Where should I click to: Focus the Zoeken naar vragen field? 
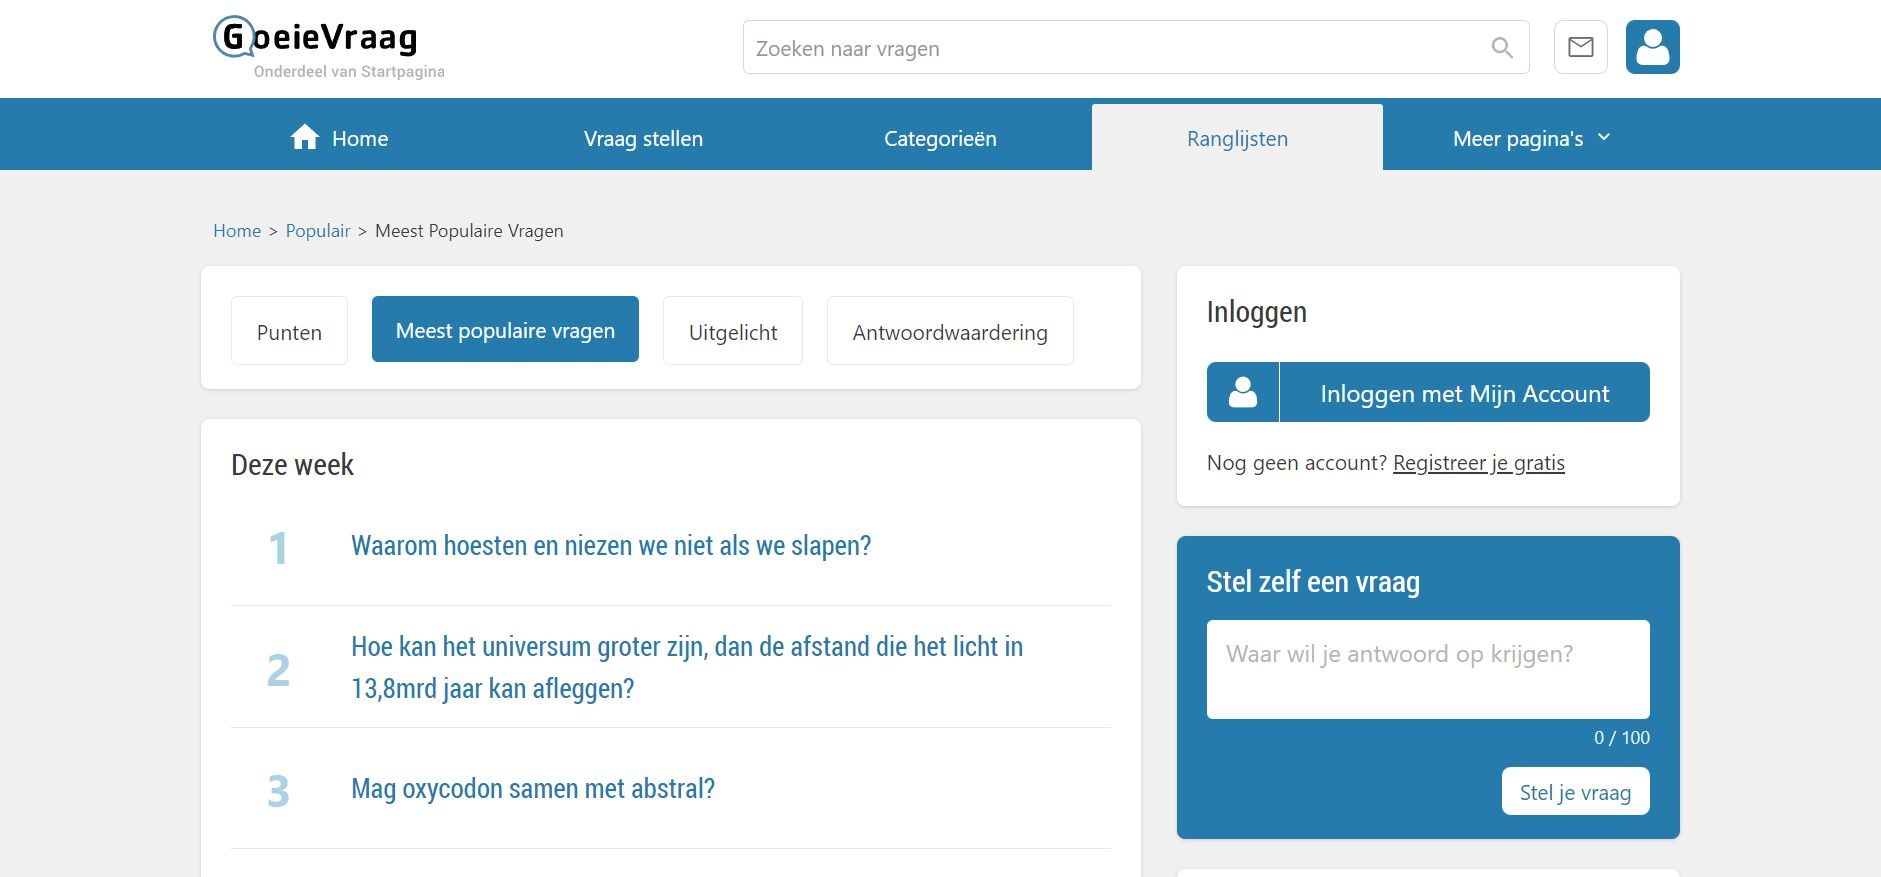tap(1110, 48)
